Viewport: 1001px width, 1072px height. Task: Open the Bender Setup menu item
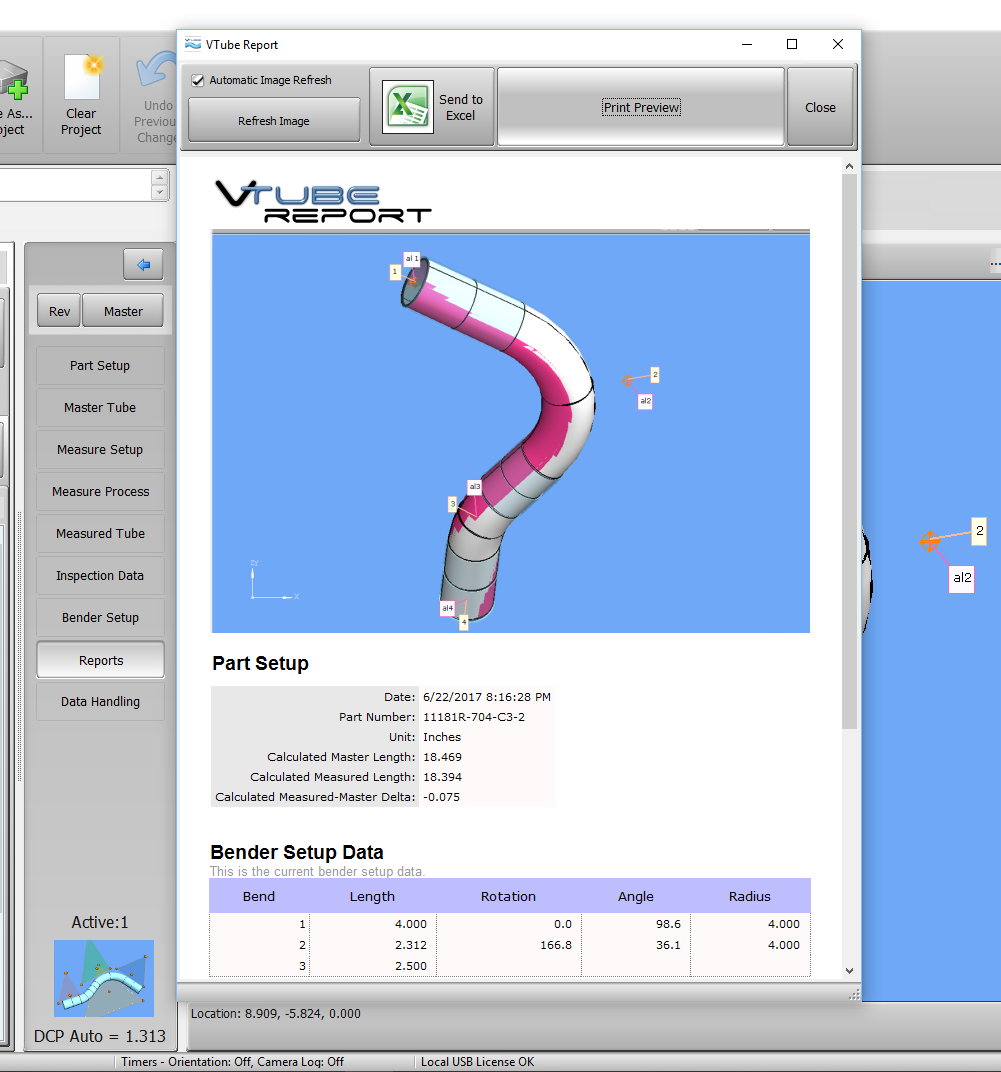(100, 618)
